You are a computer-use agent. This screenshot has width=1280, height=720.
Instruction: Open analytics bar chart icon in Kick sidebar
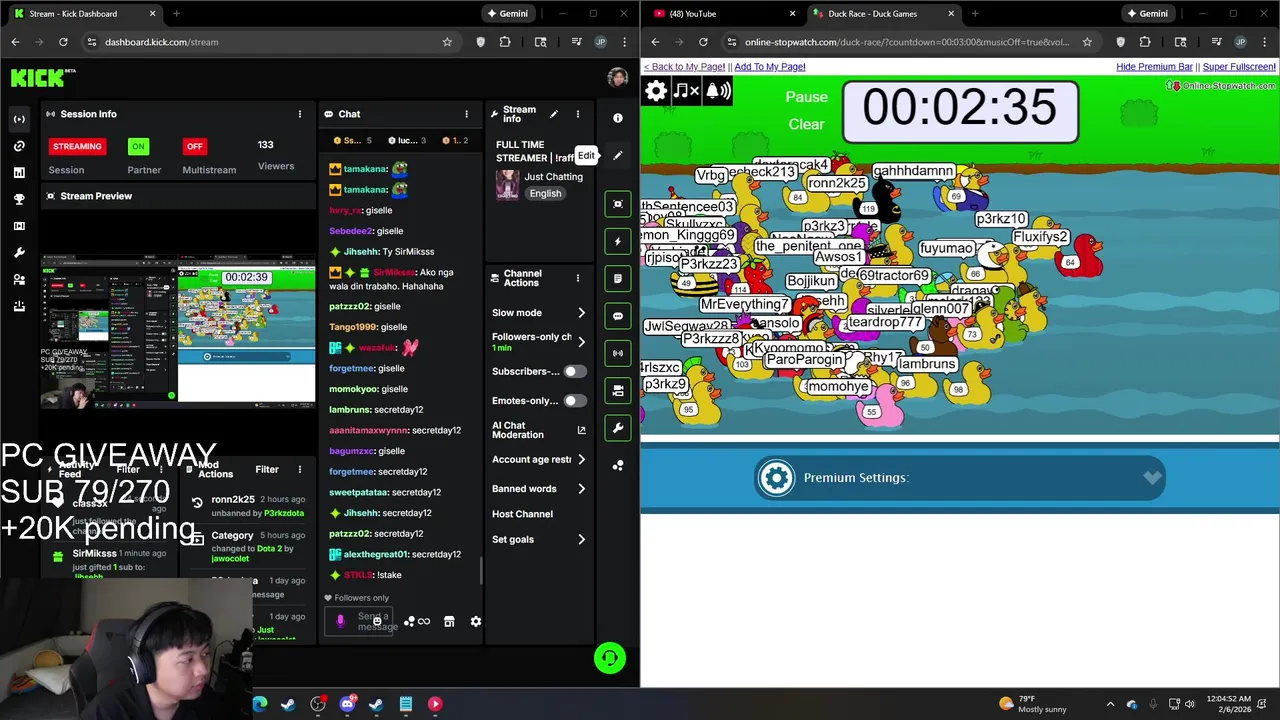pyautogui.click(x=19, y=173)
